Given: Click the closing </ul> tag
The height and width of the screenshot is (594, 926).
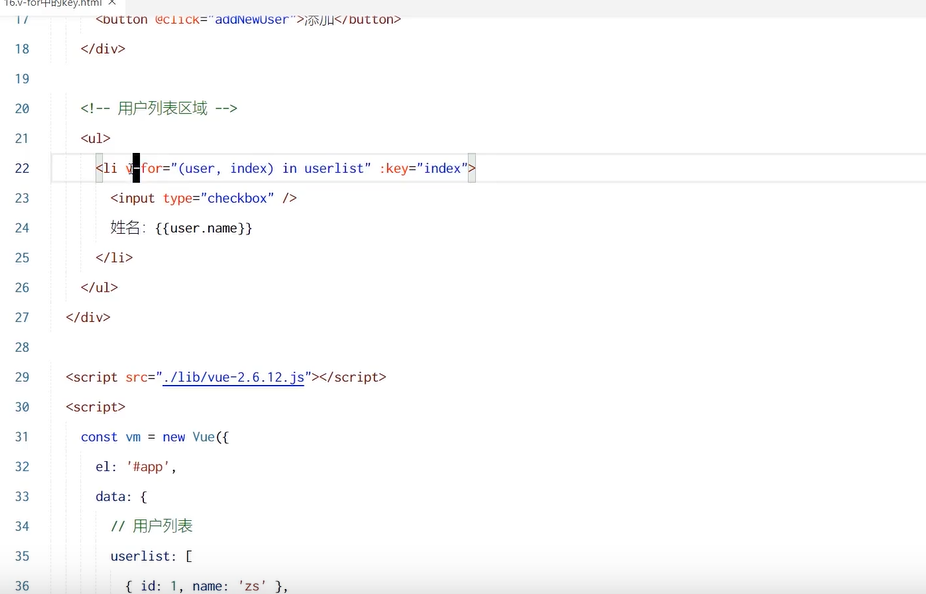Looking at the screenshot, I should [99, 288].
